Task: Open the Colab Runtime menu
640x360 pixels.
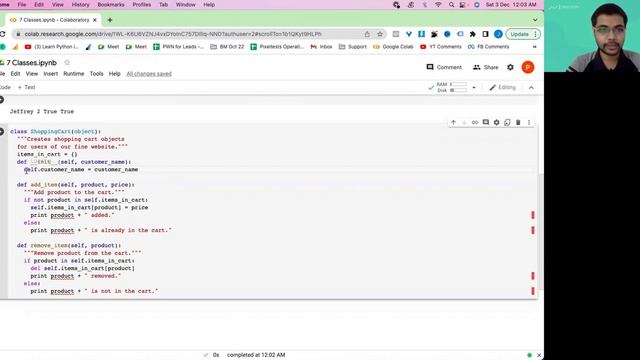Action: tap(73, 74)
